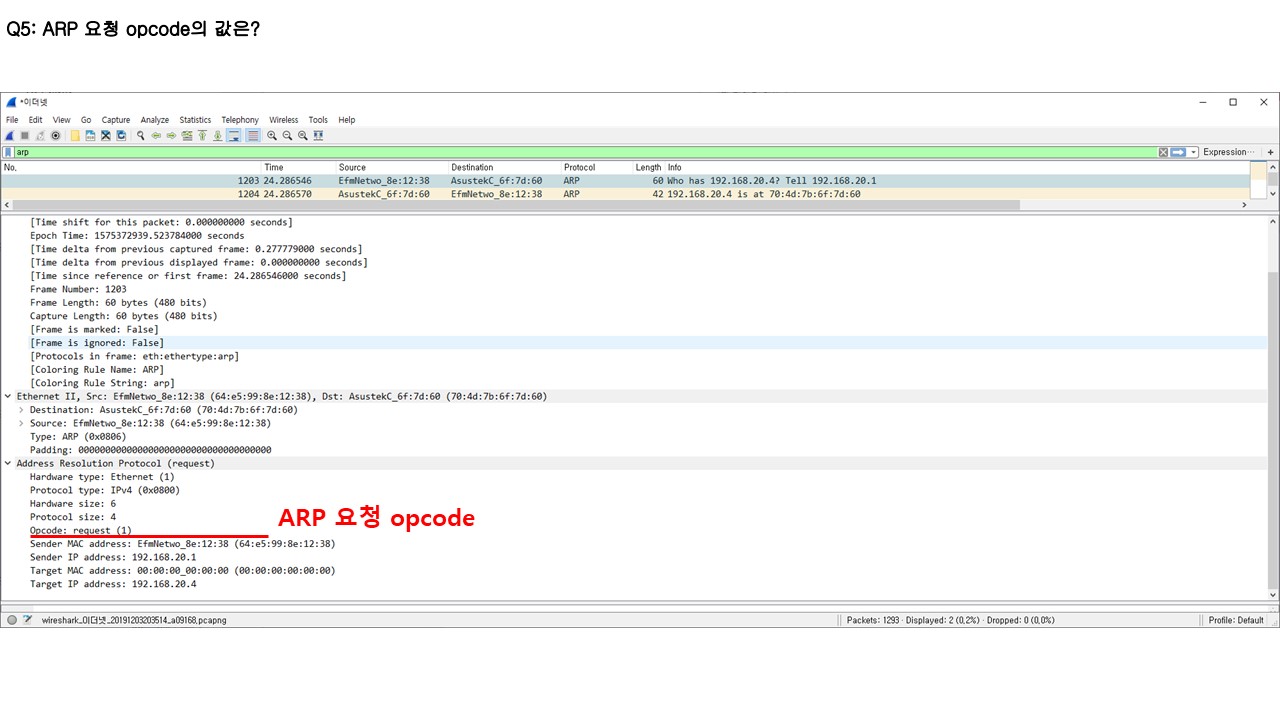Open the Wireless menu
This screenshot has height=720, width=1280.
pyautogui.click(x=284, y=120)
